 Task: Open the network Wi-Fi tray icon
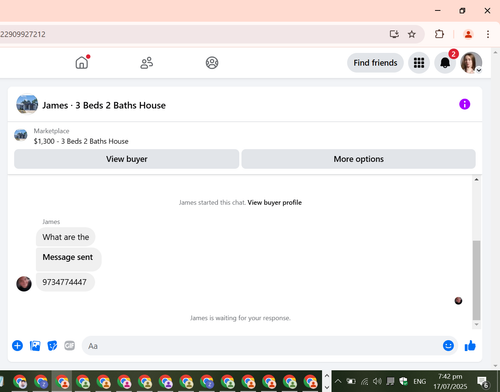tap(365, 381)
